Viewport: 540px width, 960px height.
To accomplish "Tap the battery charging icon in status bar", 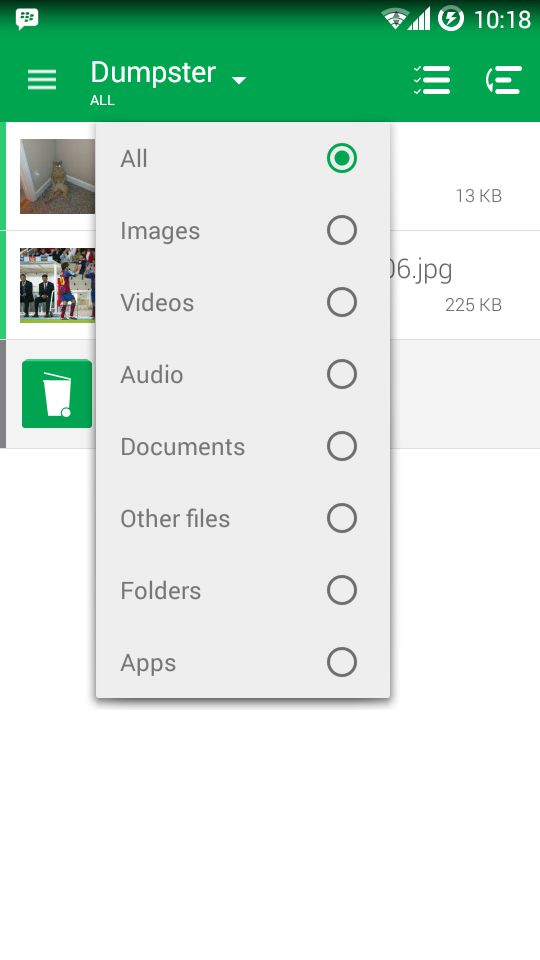I will (451, 19).
